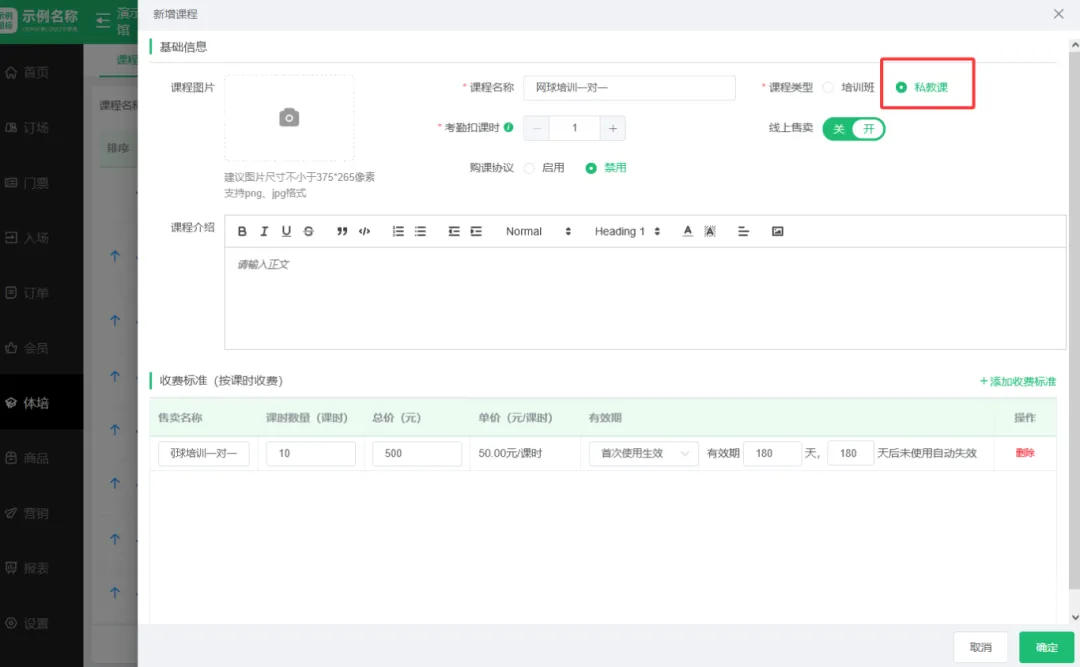The height and width of the screenshot is (667, 1080).
Task: Select 启用 for purchase agreement
Action: pos(529,168)
